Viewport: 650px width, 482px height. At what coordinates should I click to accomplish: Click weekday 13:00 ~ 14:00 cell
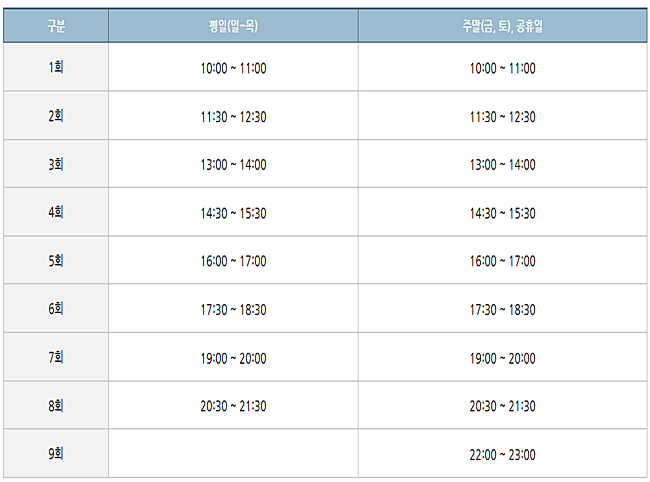[233, 165]
